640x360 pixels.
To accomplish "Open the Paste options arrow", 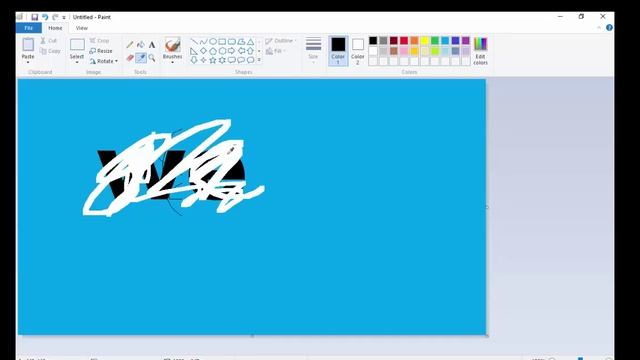I will point(28,62).
